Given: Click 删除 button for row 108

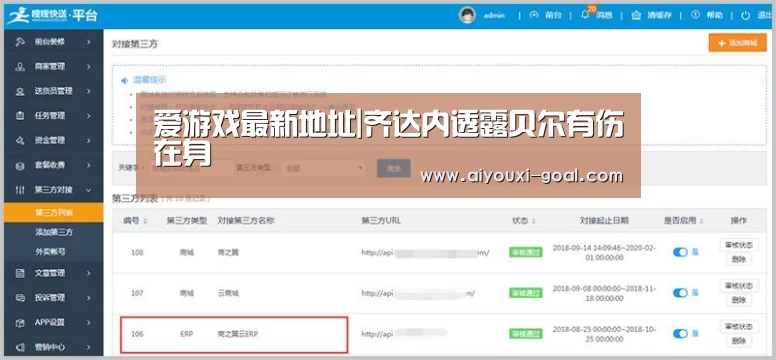Looking at the screenshot, I should point(738,259).
